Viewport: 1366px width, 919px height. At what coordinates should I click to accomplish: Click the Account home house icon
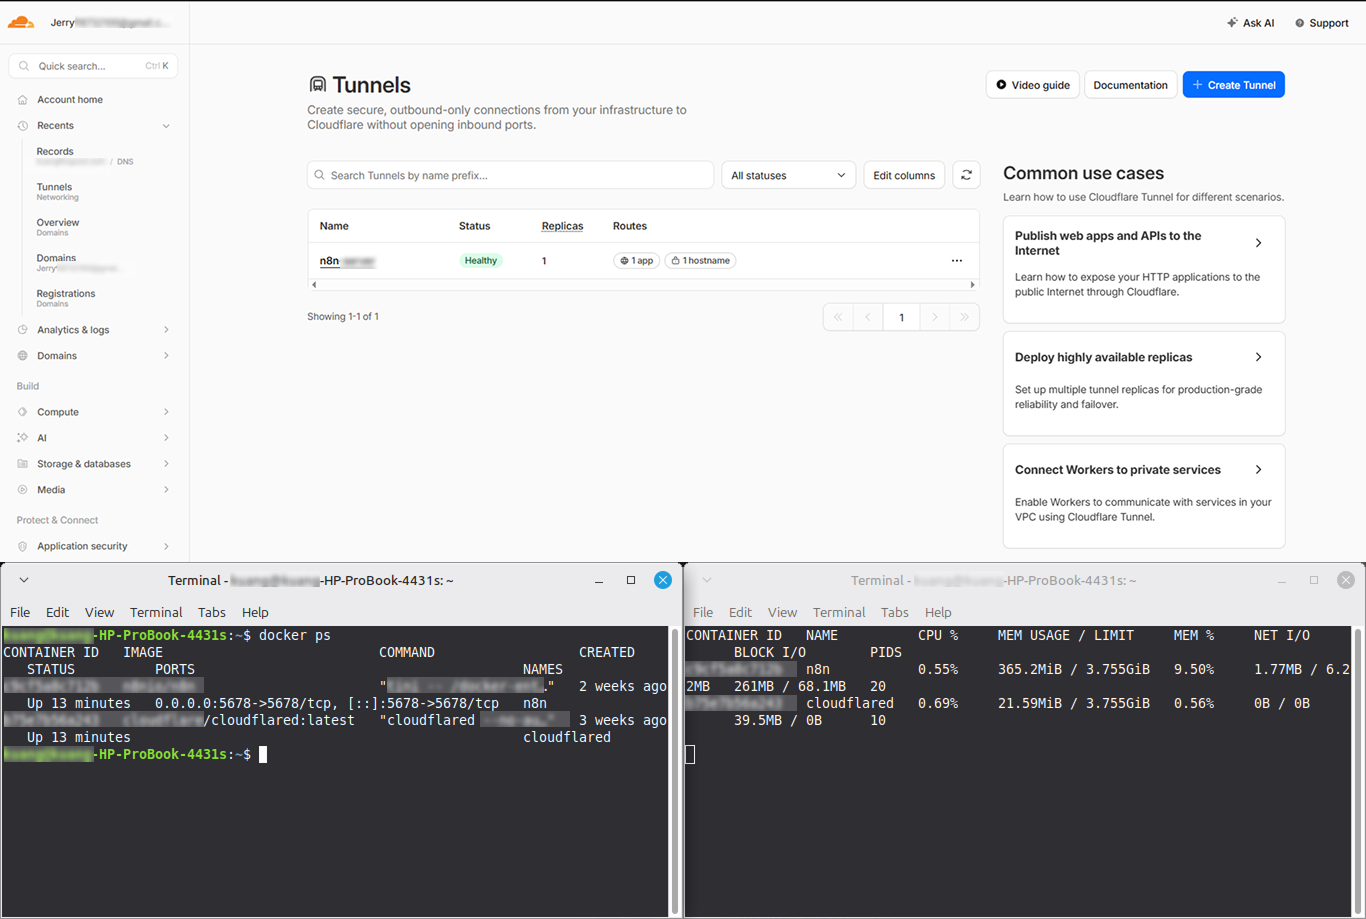[x=23, y=100]
